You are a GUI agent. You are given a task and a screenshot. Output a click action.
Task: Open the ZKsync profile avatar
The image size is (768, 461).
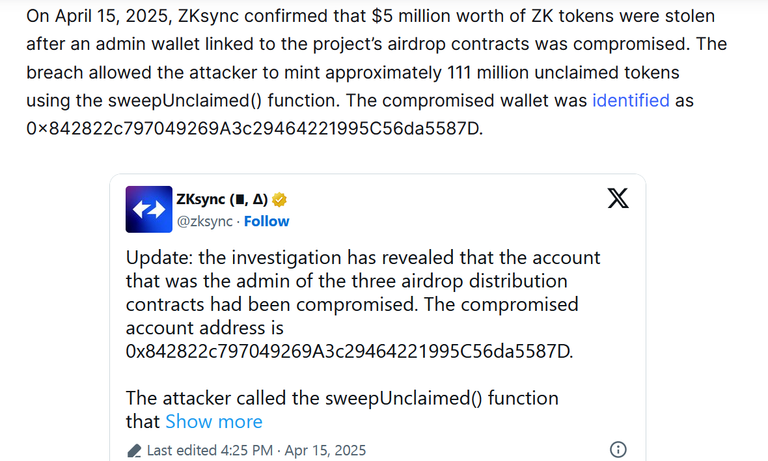click(149, 209)
